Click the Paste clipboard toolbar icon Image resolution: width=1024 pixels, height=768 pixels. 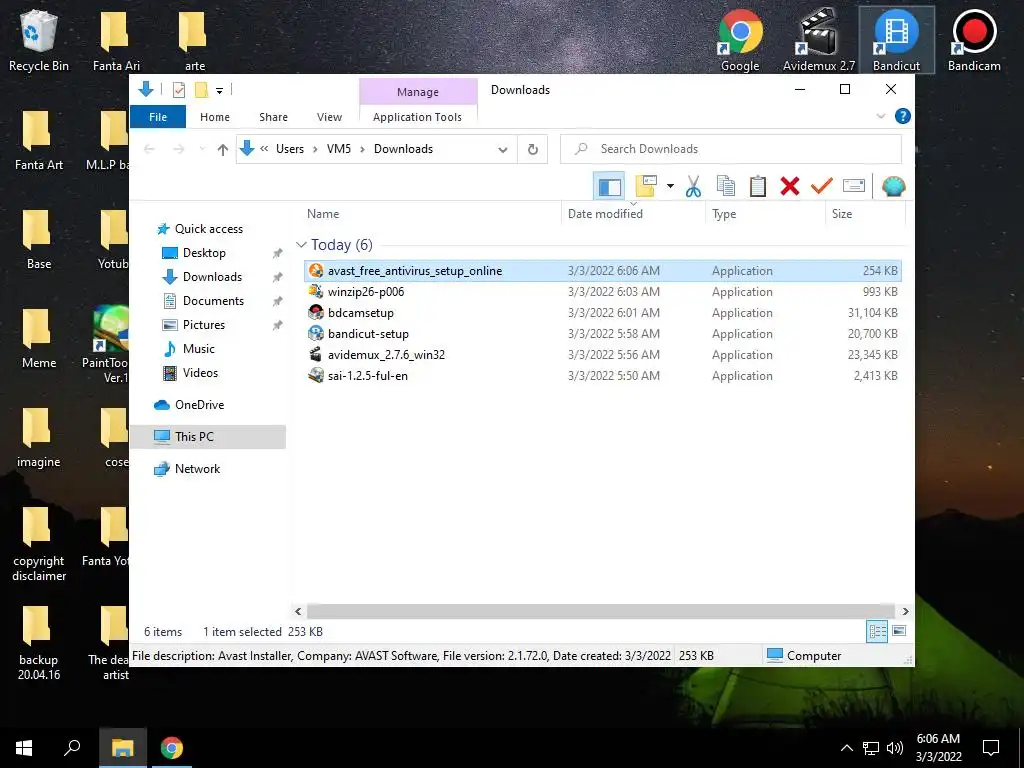[758, 187]
